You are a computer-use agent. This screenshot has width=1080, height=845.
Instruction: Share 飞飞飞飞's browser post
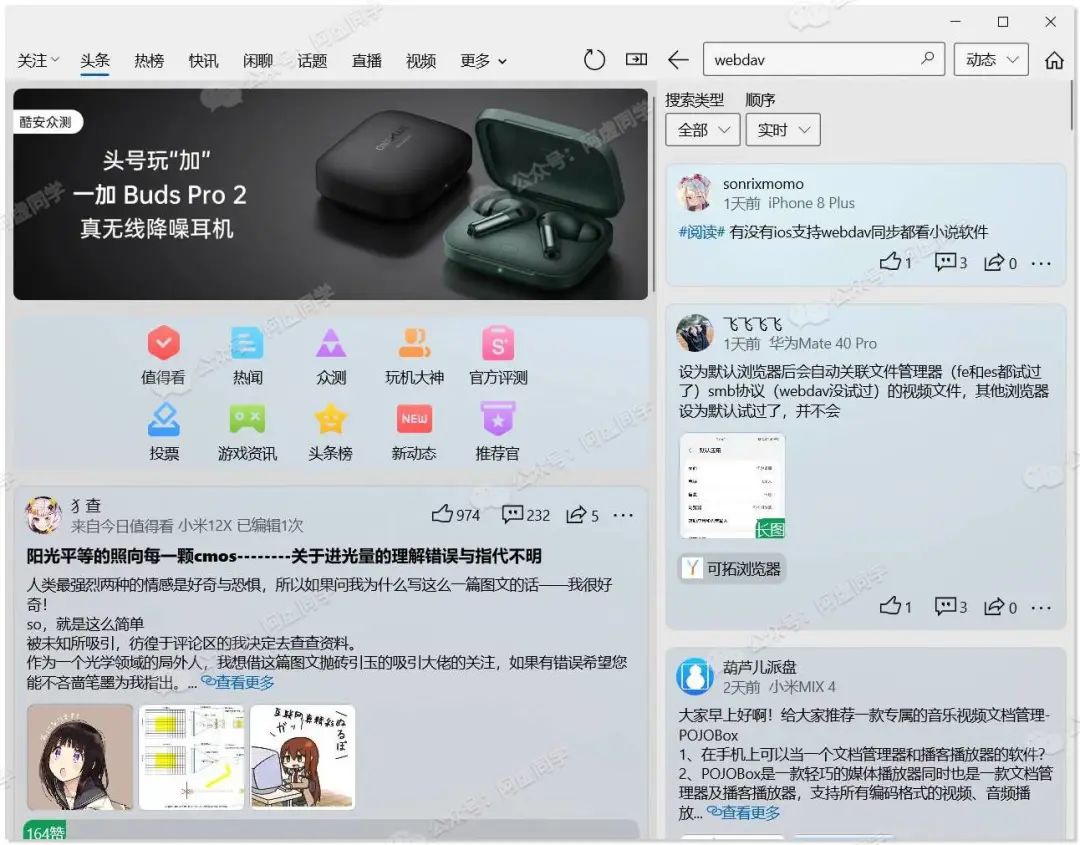pyautogui.click(x=1000, y=606)
